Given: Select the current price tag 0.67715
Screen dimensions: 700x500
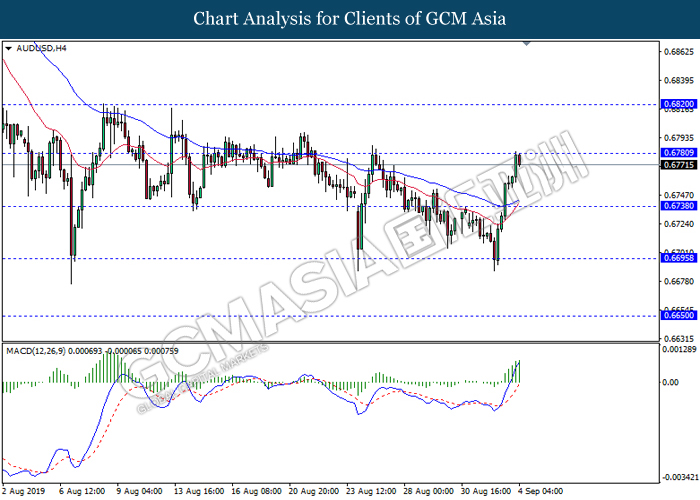Looking at the screenshot, I should coord(678,164).
